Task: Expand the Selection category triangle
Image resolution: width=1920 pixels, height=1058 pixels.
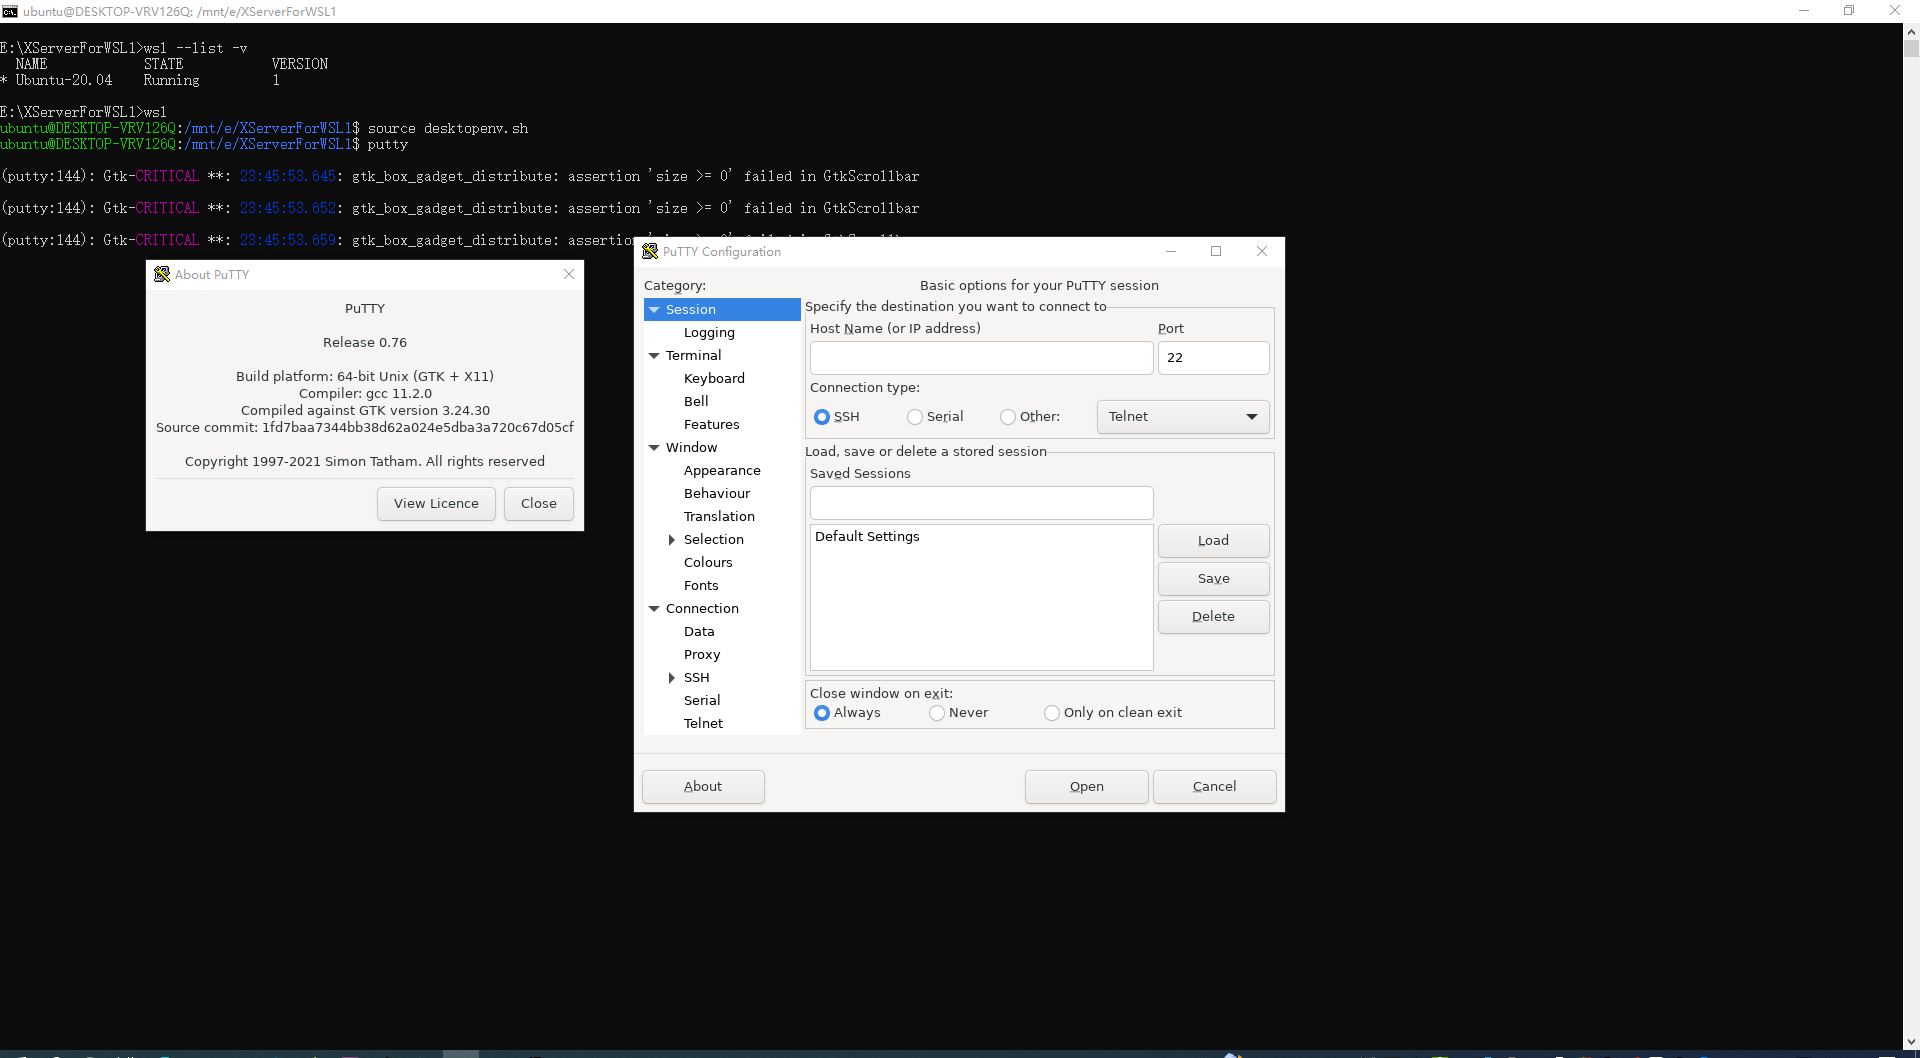Action: tap(672, 540)
